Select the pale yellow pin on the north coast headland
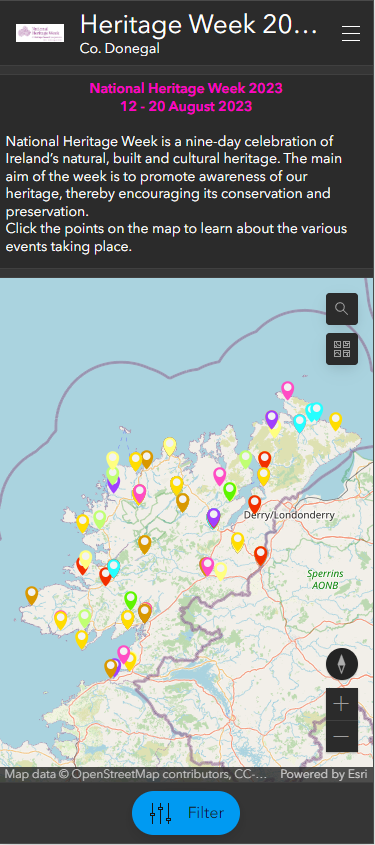 pyautogui.click(x=170, y=446)
